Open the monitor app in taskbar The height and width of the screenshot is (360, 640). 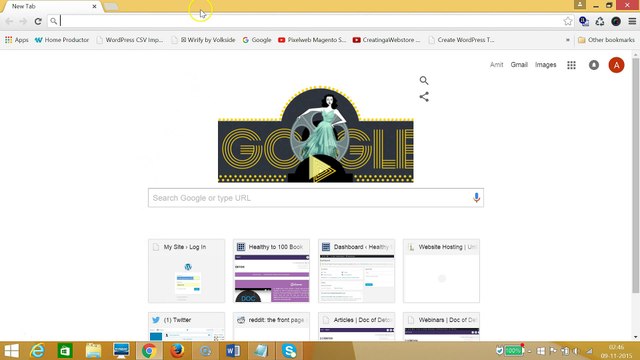coord(121,351)
